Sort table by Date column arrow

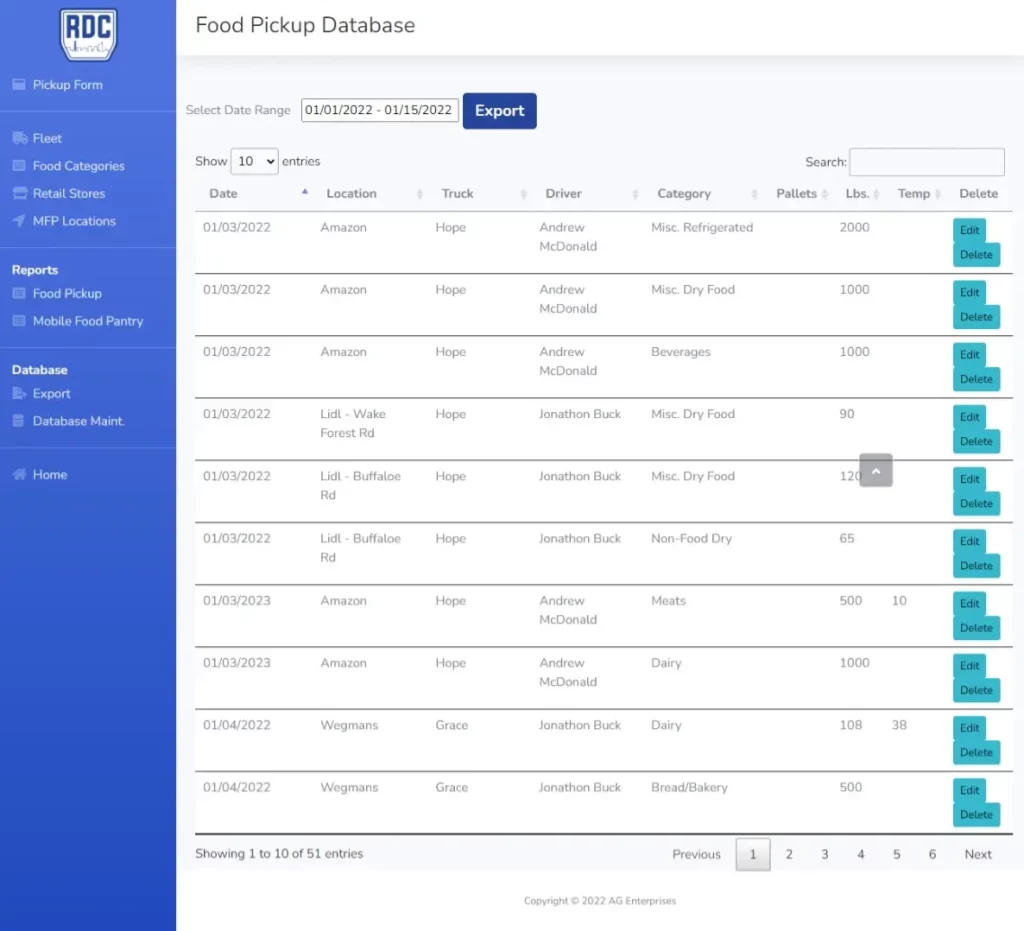point(304,192)
